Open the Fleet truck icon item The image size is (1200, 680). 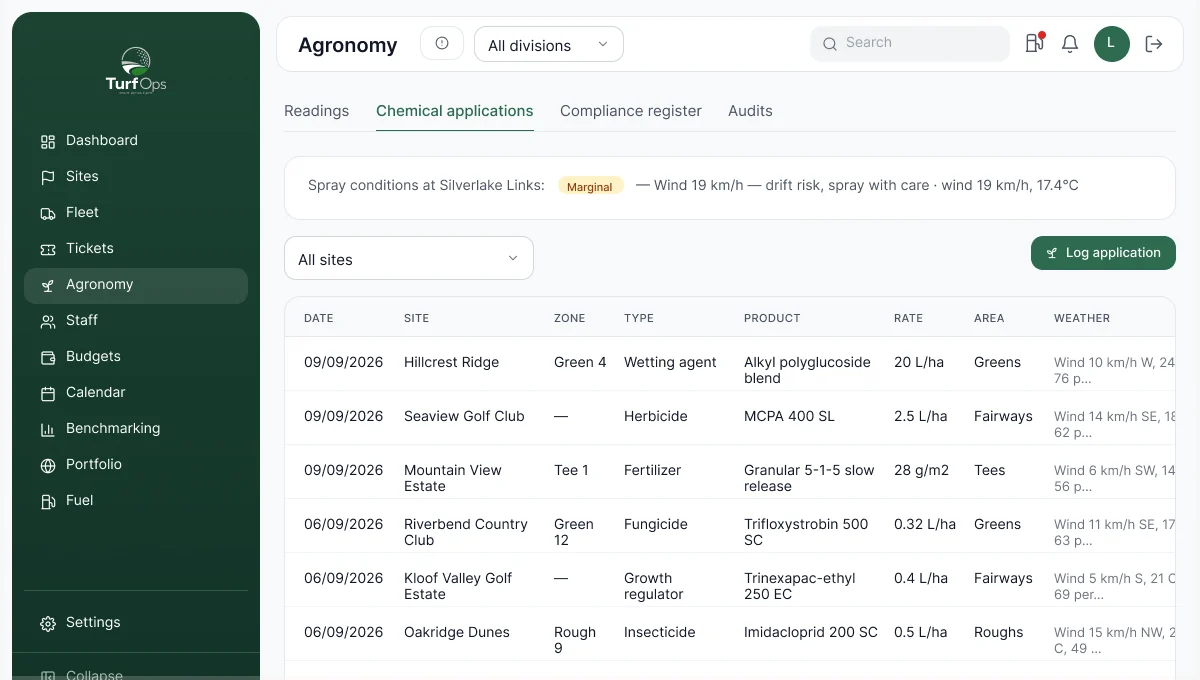pyautogui.click(x=136, y=213)
